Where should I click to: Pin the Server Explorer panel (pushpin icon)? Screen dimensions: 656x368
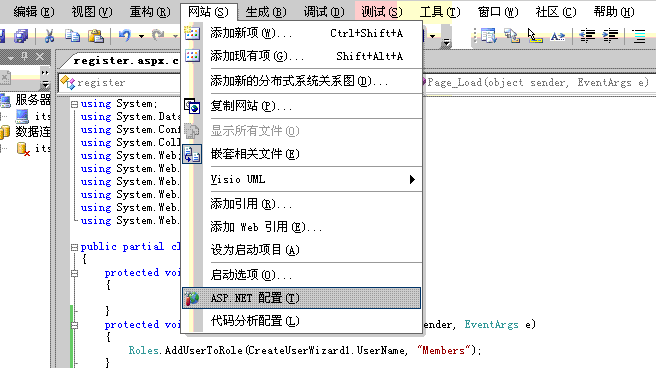[x=25, y=56]
